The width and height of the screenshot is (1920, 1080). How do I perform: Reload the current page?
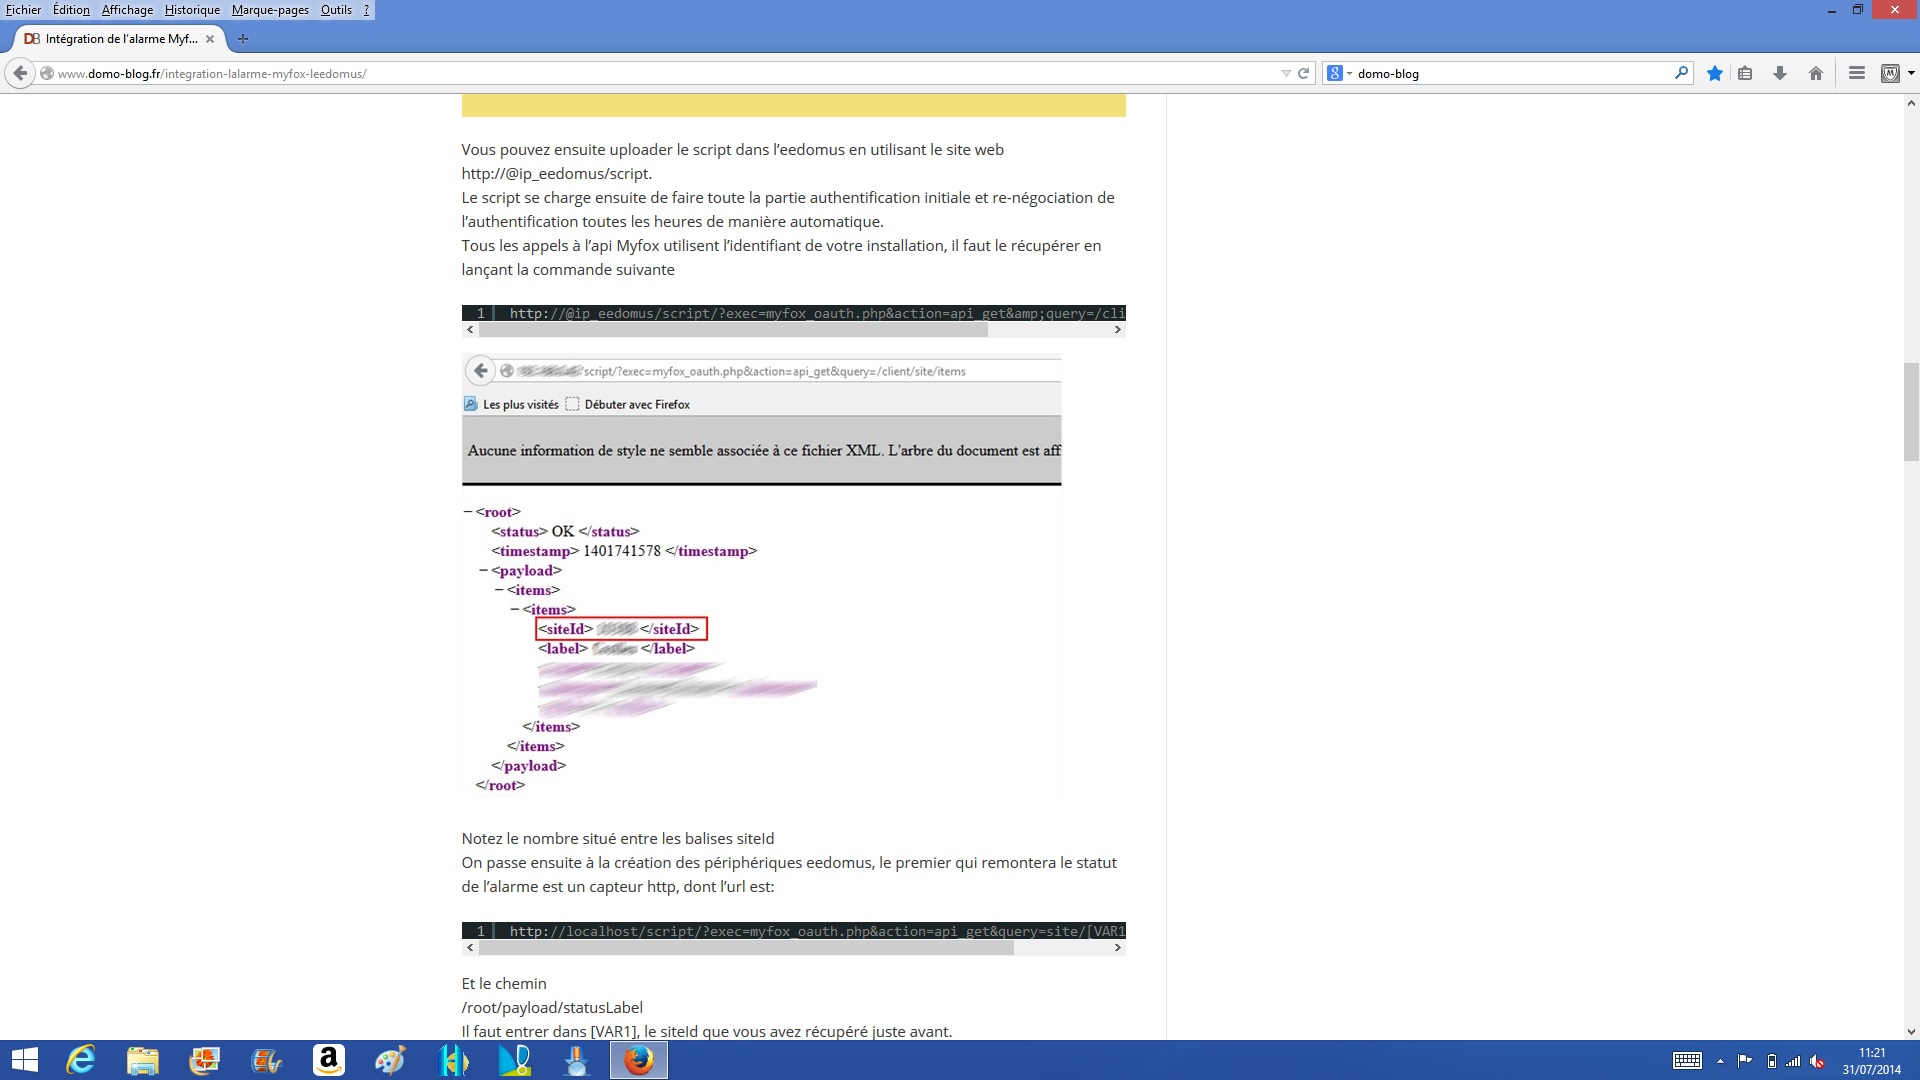tap(1303, 73)
